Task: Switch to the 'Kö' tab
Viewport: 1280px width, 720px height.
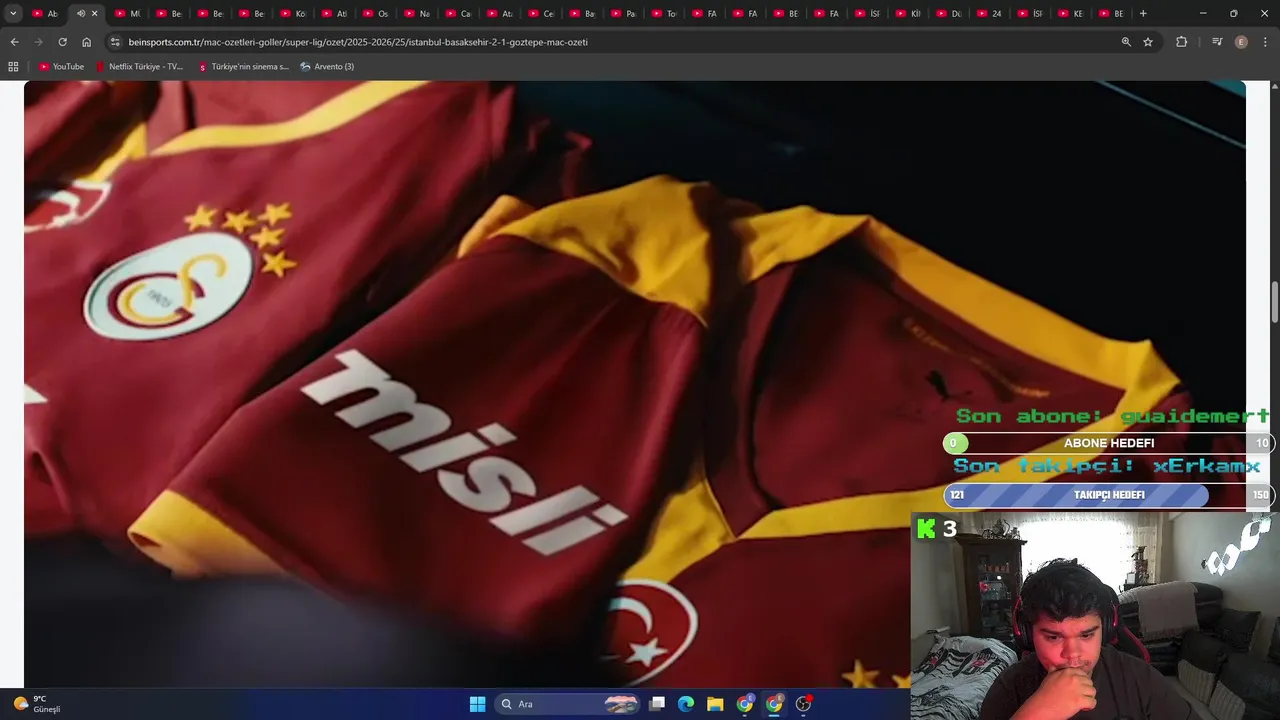Action: tap(292, 13)
